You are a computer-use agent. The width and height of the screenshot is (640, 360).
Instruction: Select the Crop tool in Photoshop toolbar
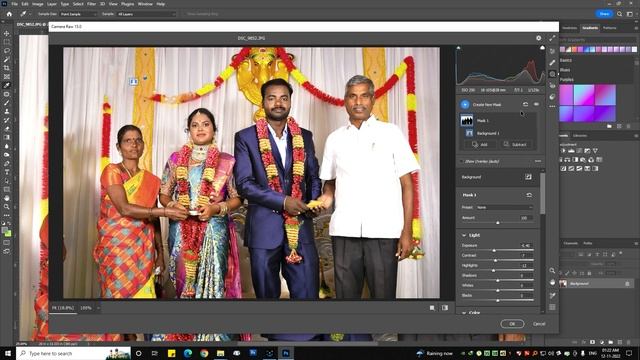(x=7, y=68)
